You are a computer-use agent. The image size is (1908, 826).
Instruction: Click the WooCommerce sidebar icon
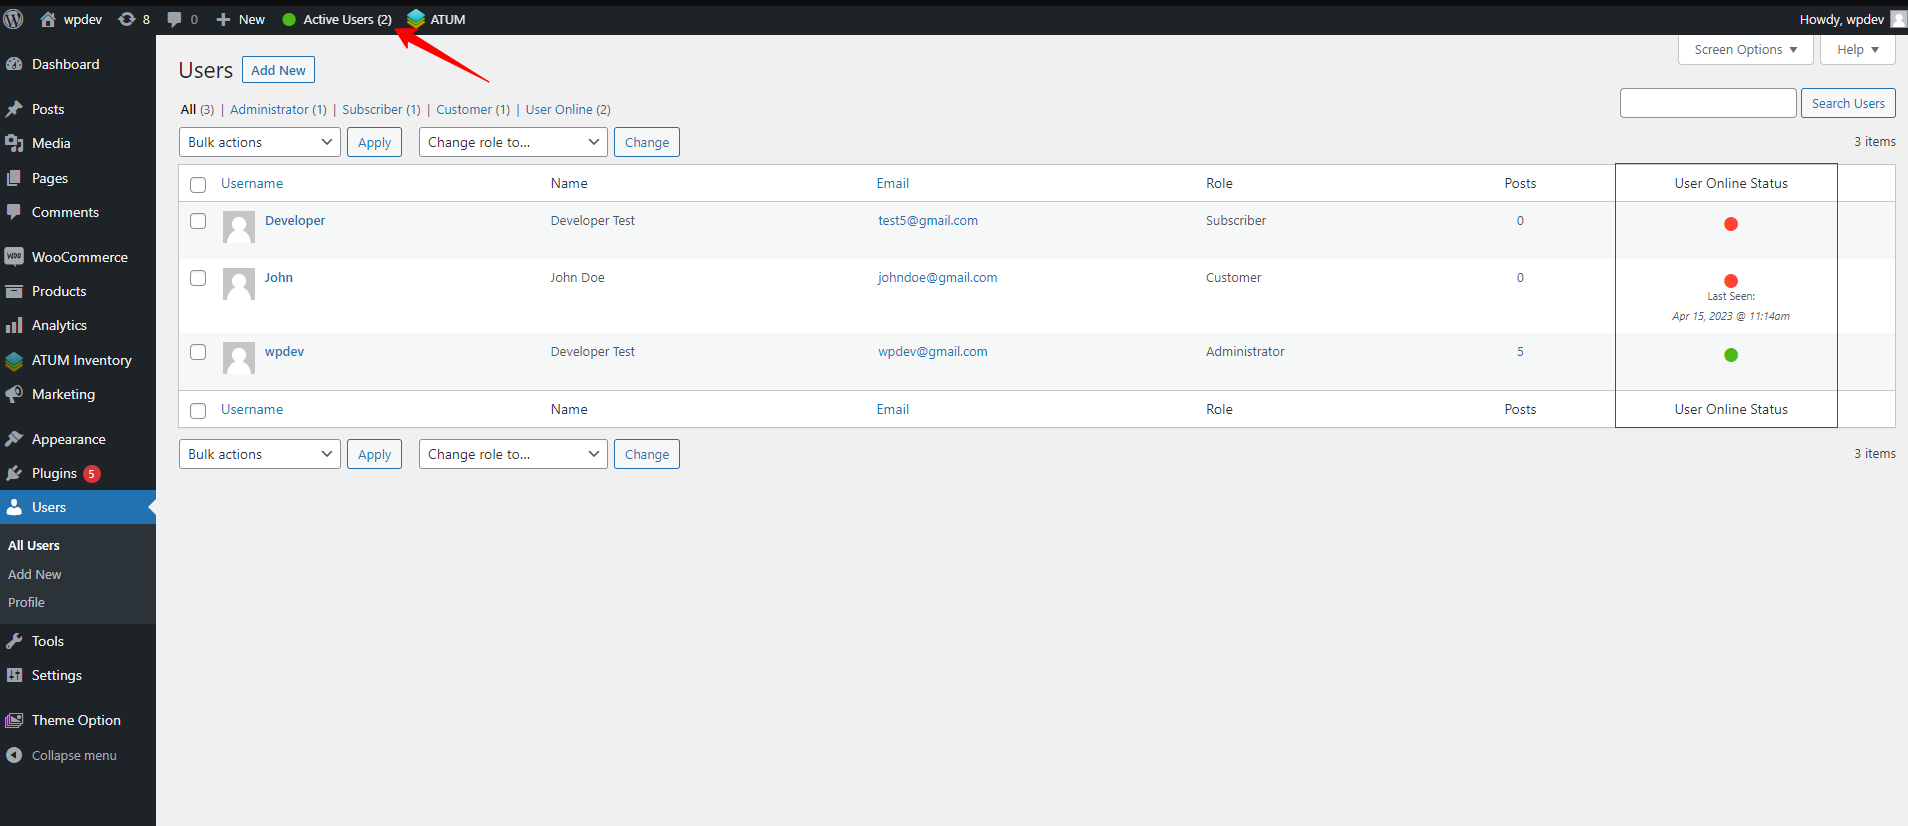14,257
